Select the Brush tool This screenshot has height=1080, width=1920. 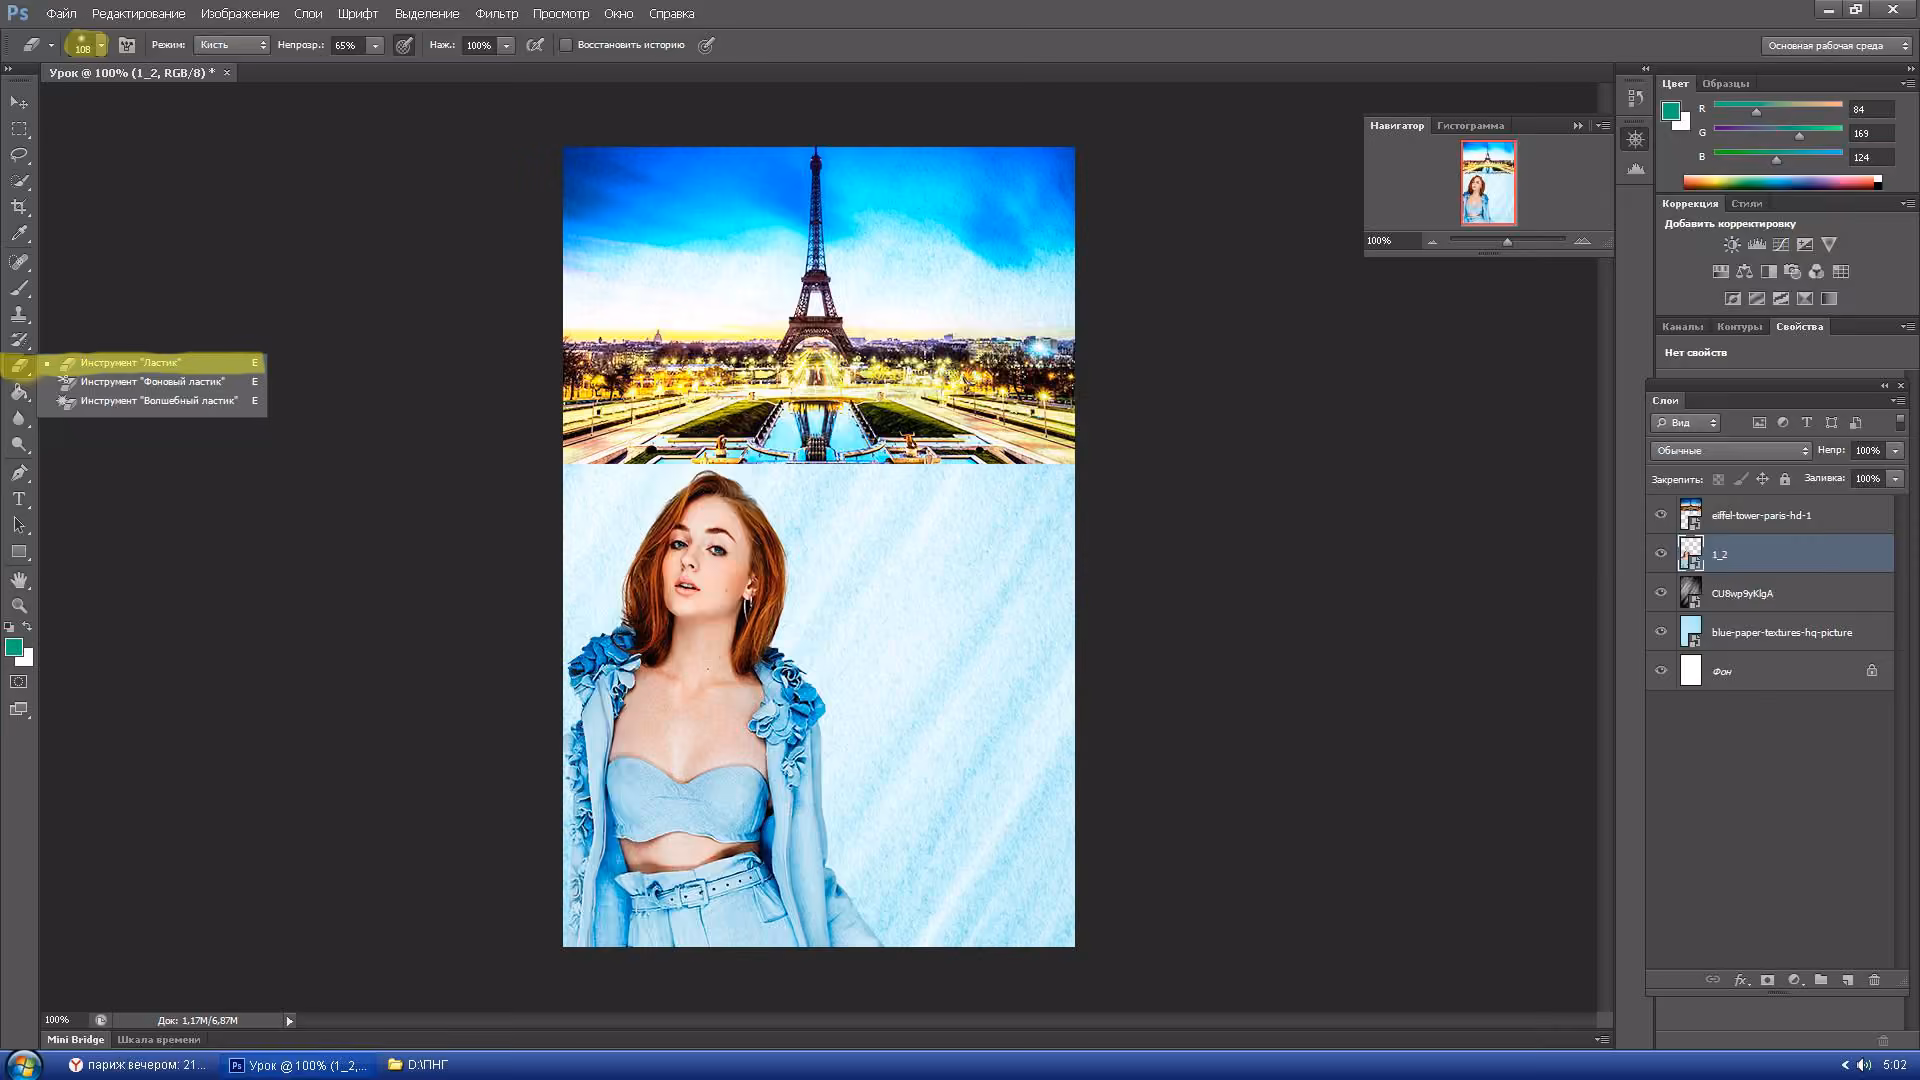click(x=19, y=288)
